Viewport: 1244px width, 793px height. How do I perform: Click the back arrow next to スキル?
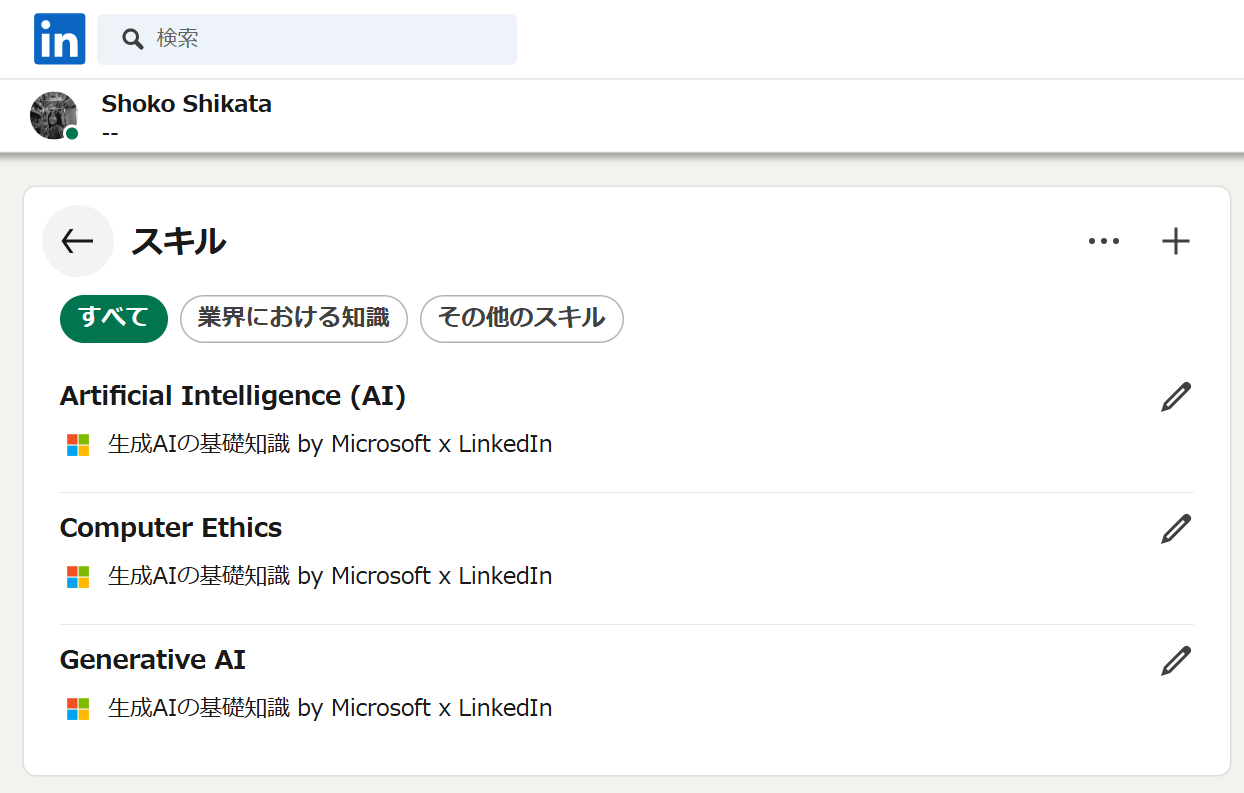tap(77, 241)
